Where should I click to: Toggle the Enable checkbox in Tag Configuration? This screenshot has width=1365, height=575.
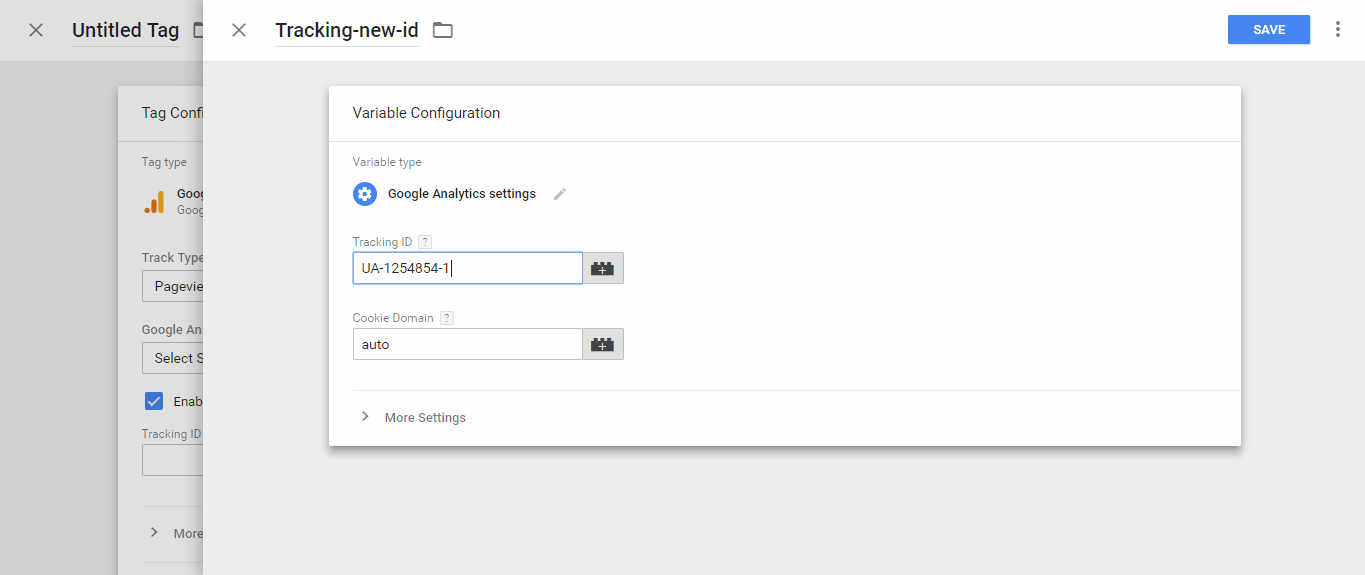[154, 401]
